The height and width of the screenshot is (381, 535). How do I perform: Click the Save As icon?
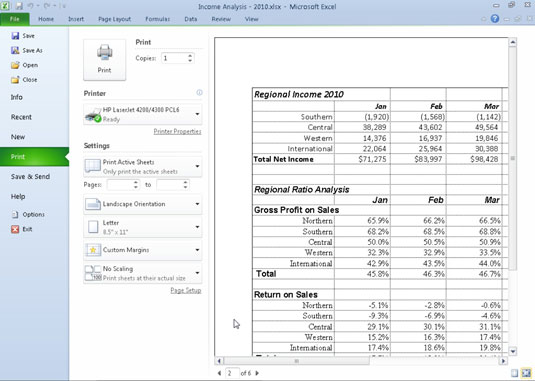(x=15, y=50)
